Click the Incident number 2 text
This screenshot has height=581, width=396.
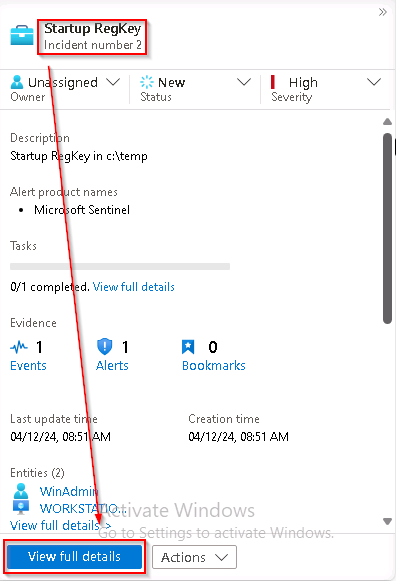93,45
